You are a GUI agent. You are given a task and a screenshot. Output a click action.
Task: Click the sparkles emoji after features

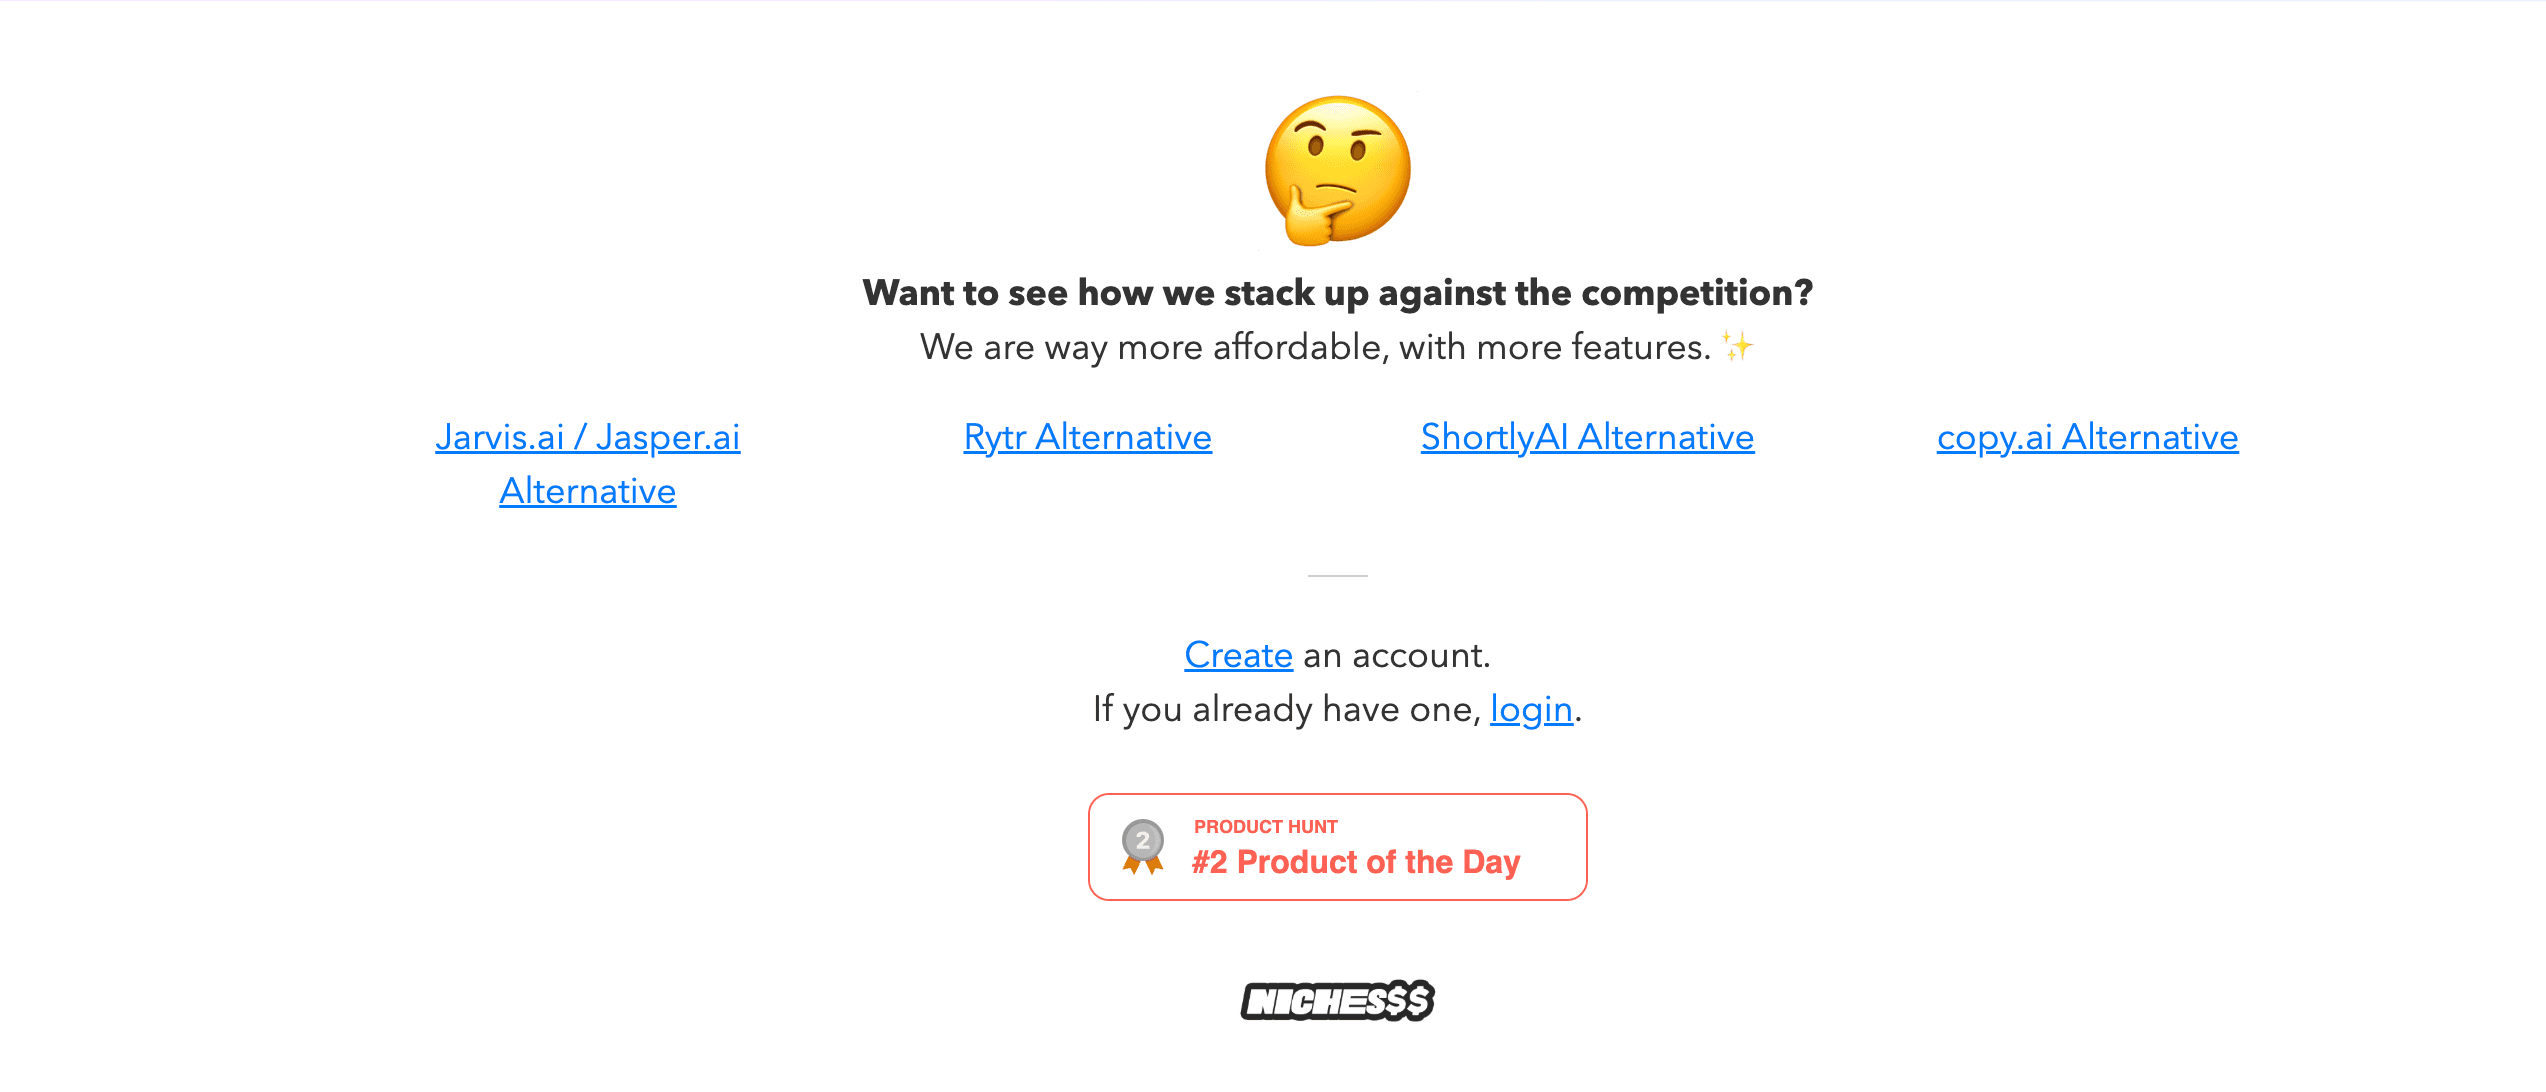(1738, 347)
